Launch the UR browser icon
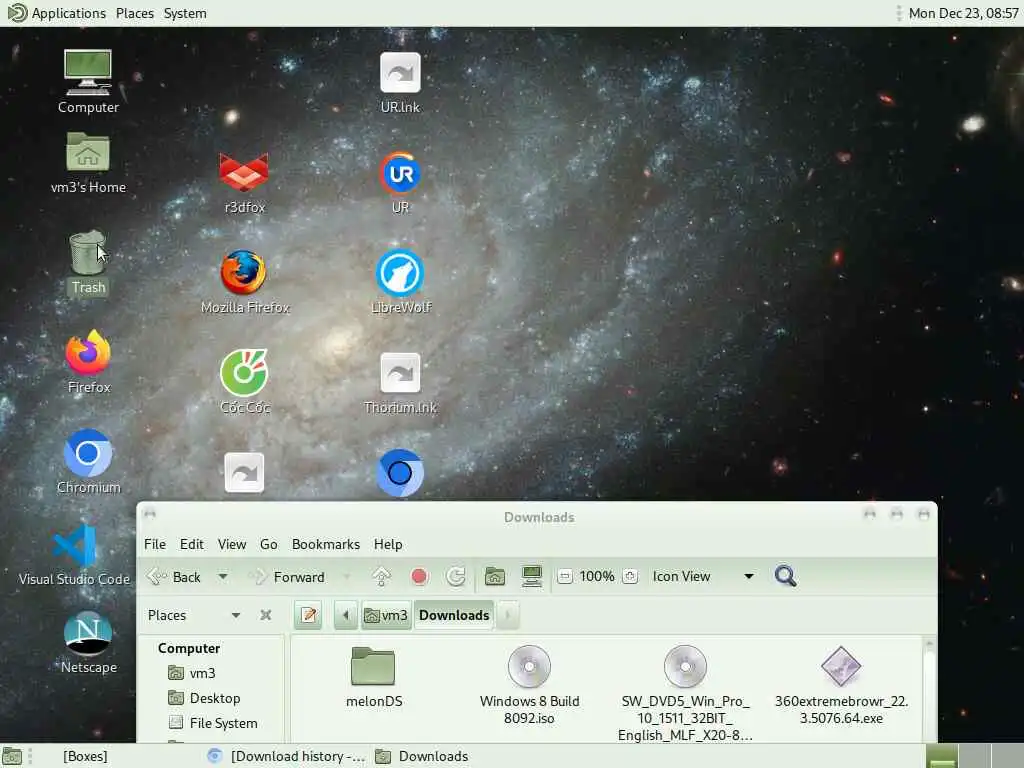 coord(400,182)
